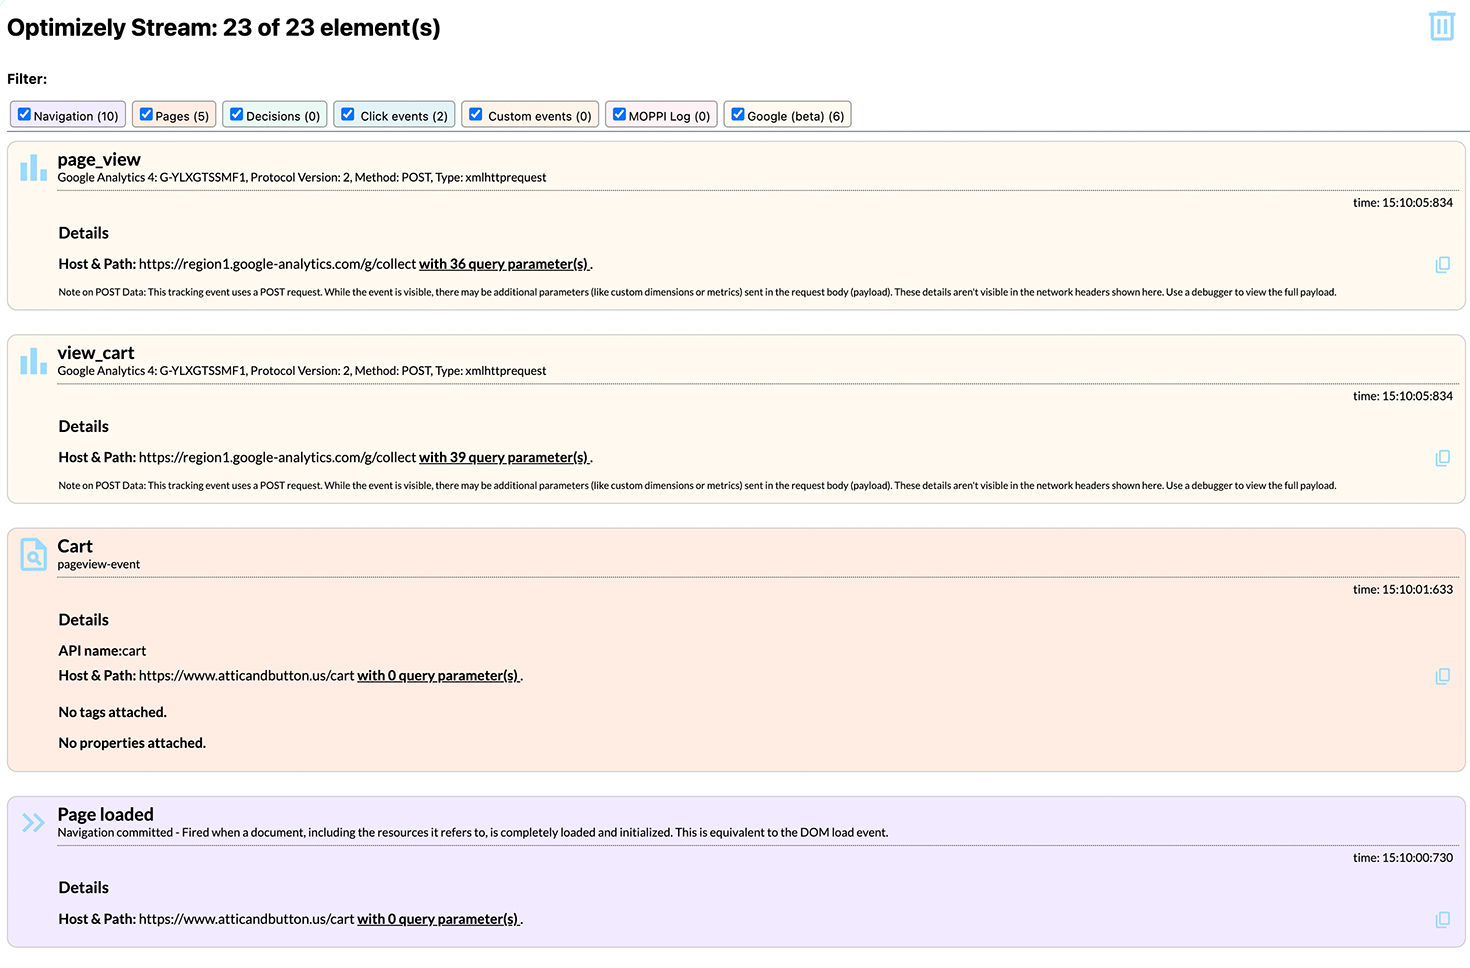Viewport: 1470px width, 968px height.
Task: Disable the Decisions (0) filter
Action: click(x=237, y=115)
